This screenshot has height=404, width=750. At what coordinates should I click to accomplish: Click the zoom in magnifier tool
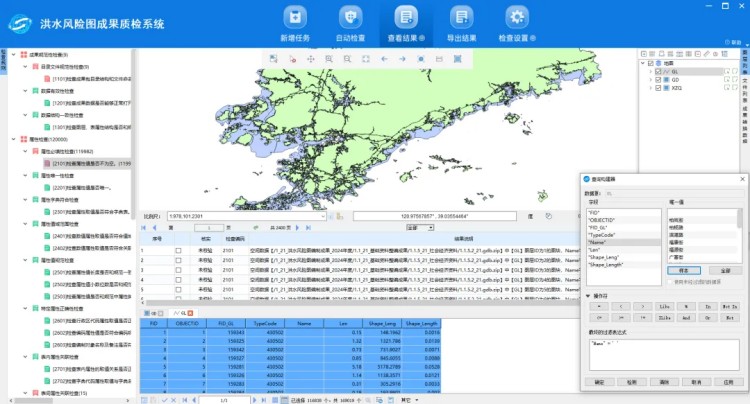click(327, 60)
